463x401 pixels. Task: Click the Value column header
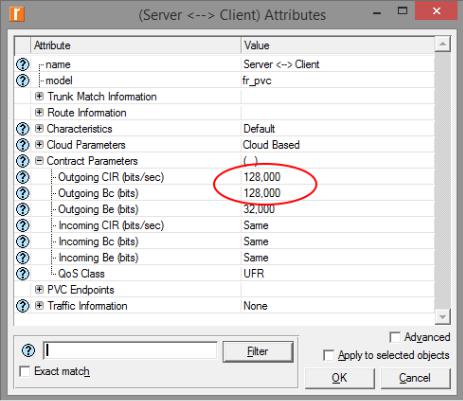(338, 45)
